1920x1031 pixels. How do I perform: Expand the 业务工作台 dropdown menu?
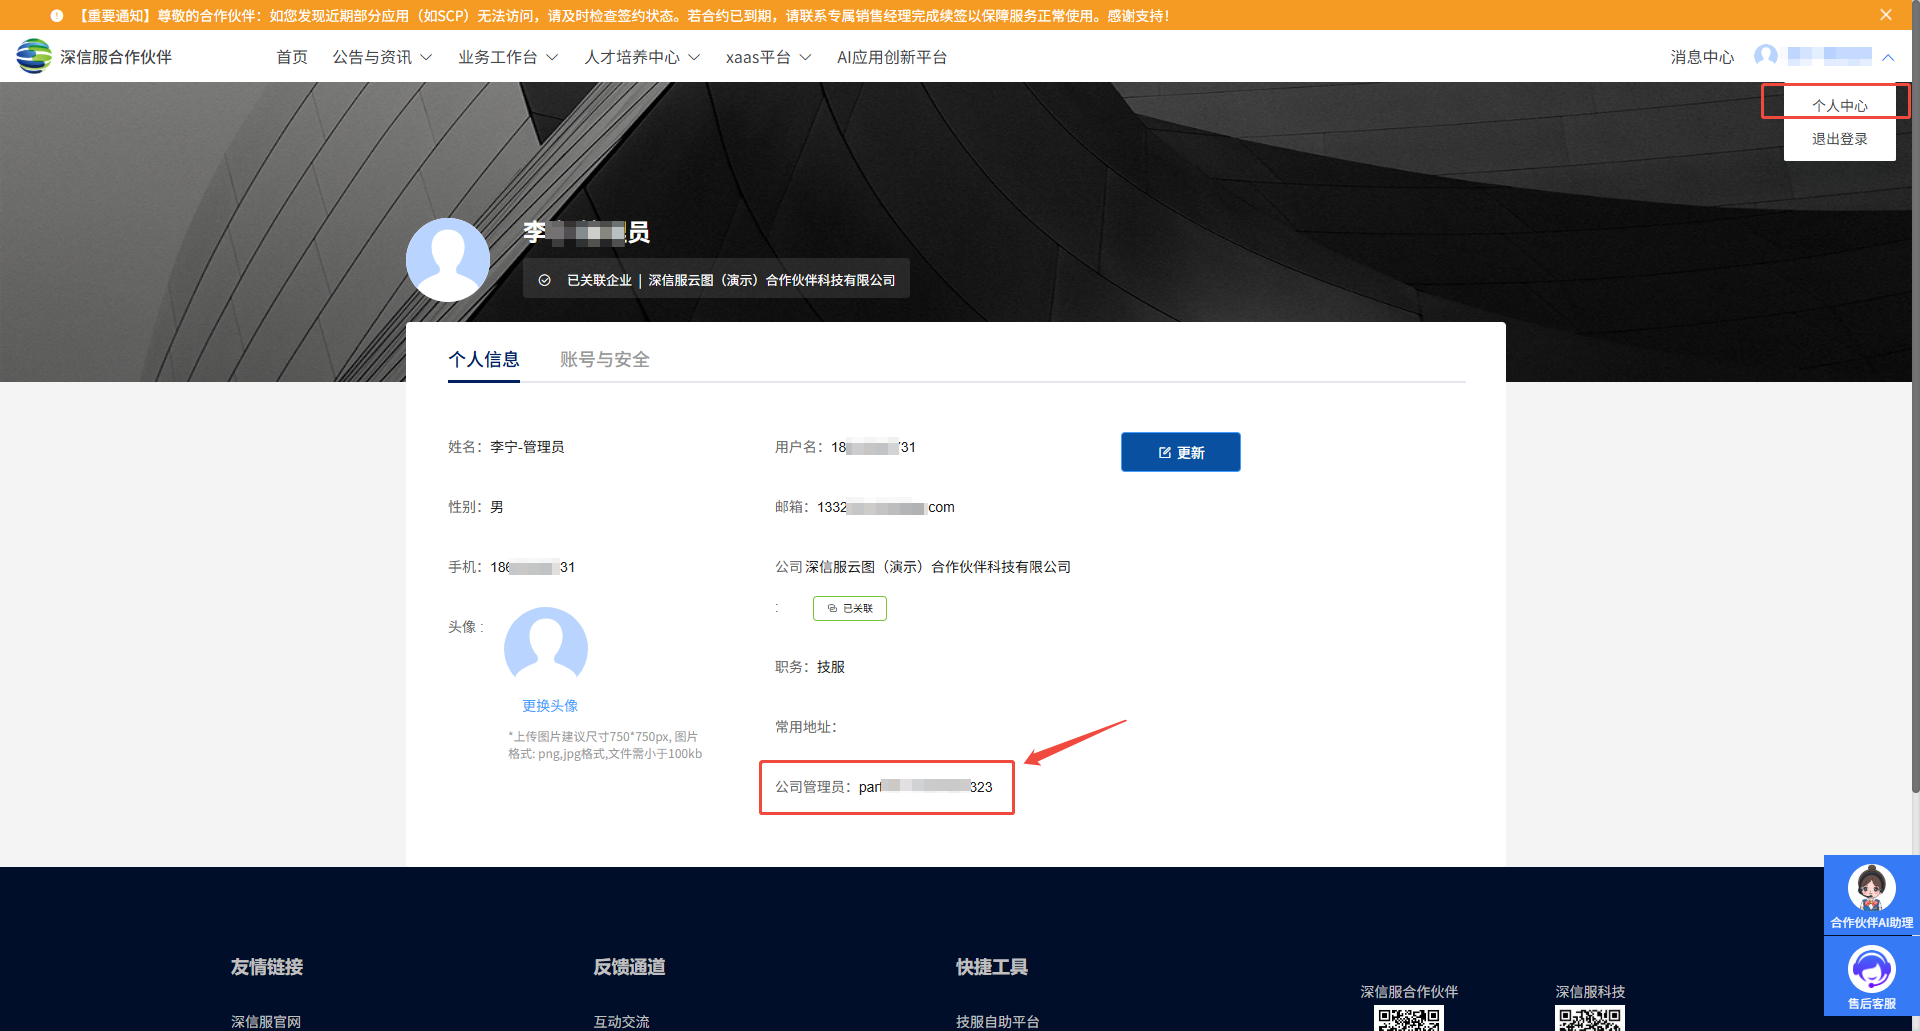tap(508, 57)
